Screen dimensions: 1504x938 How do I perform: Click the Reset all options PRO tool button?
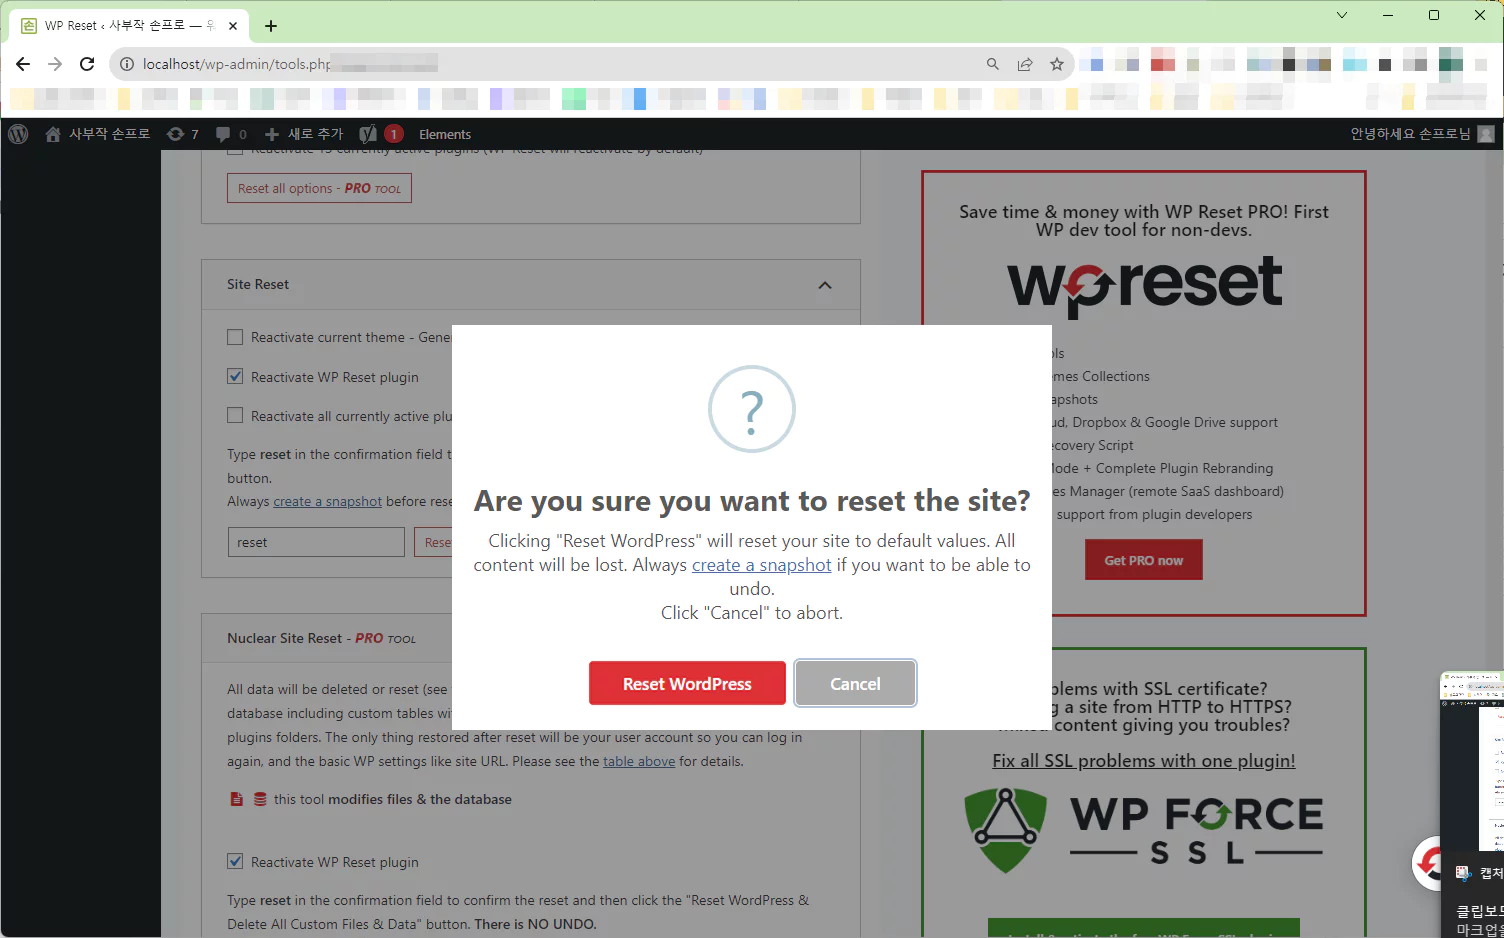(319, 188)
